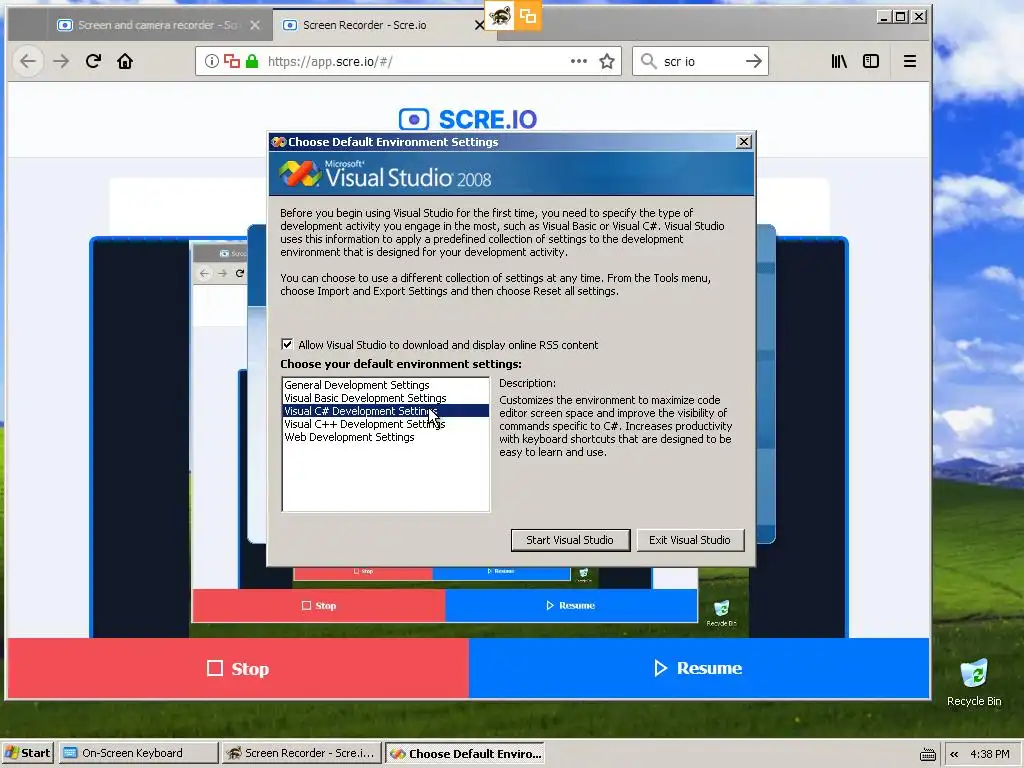
Task: Select Visual C++ Development Settings
Action: pyautogui.click(x=385, y=424)
